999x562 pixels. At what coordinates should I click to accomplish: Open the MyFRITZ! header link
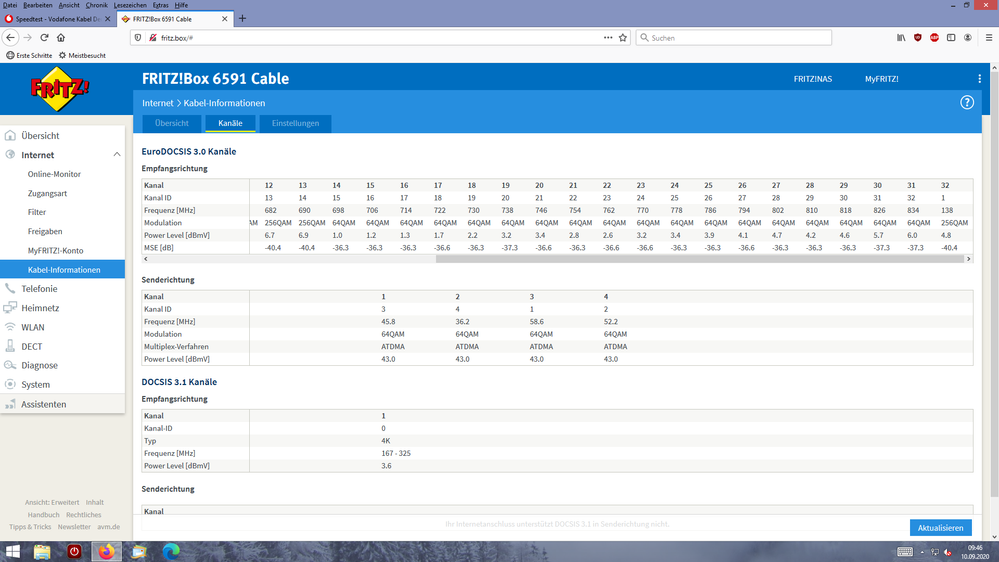881,79
